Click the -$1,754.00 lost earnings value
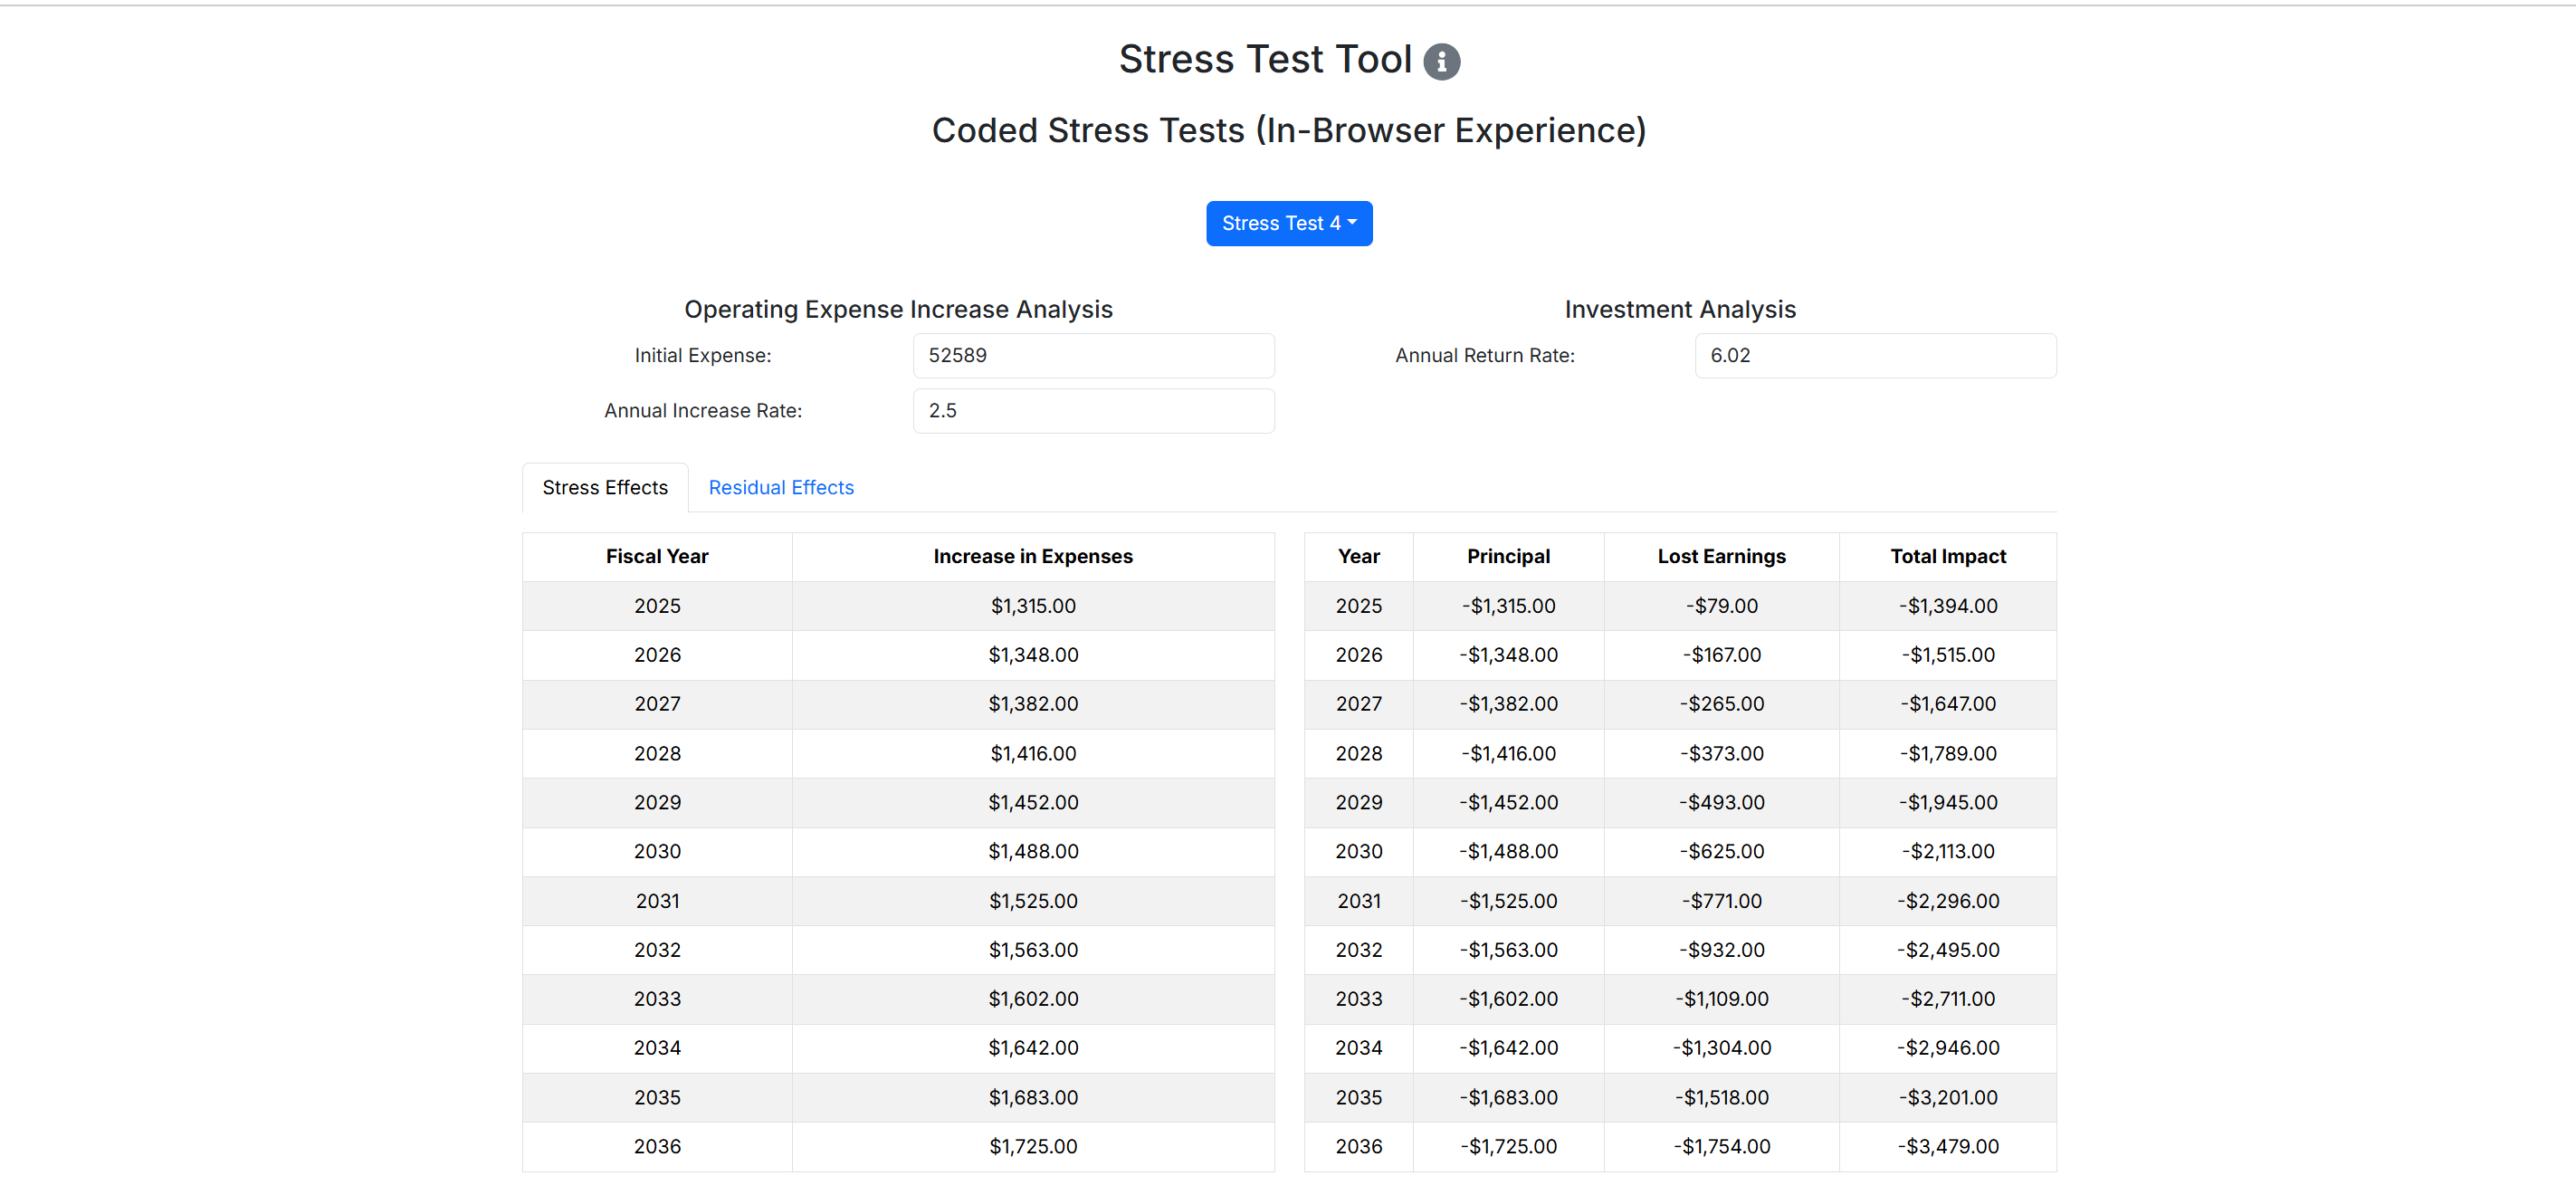Viewport: 2576px width, 1195px height. 1721,1146
